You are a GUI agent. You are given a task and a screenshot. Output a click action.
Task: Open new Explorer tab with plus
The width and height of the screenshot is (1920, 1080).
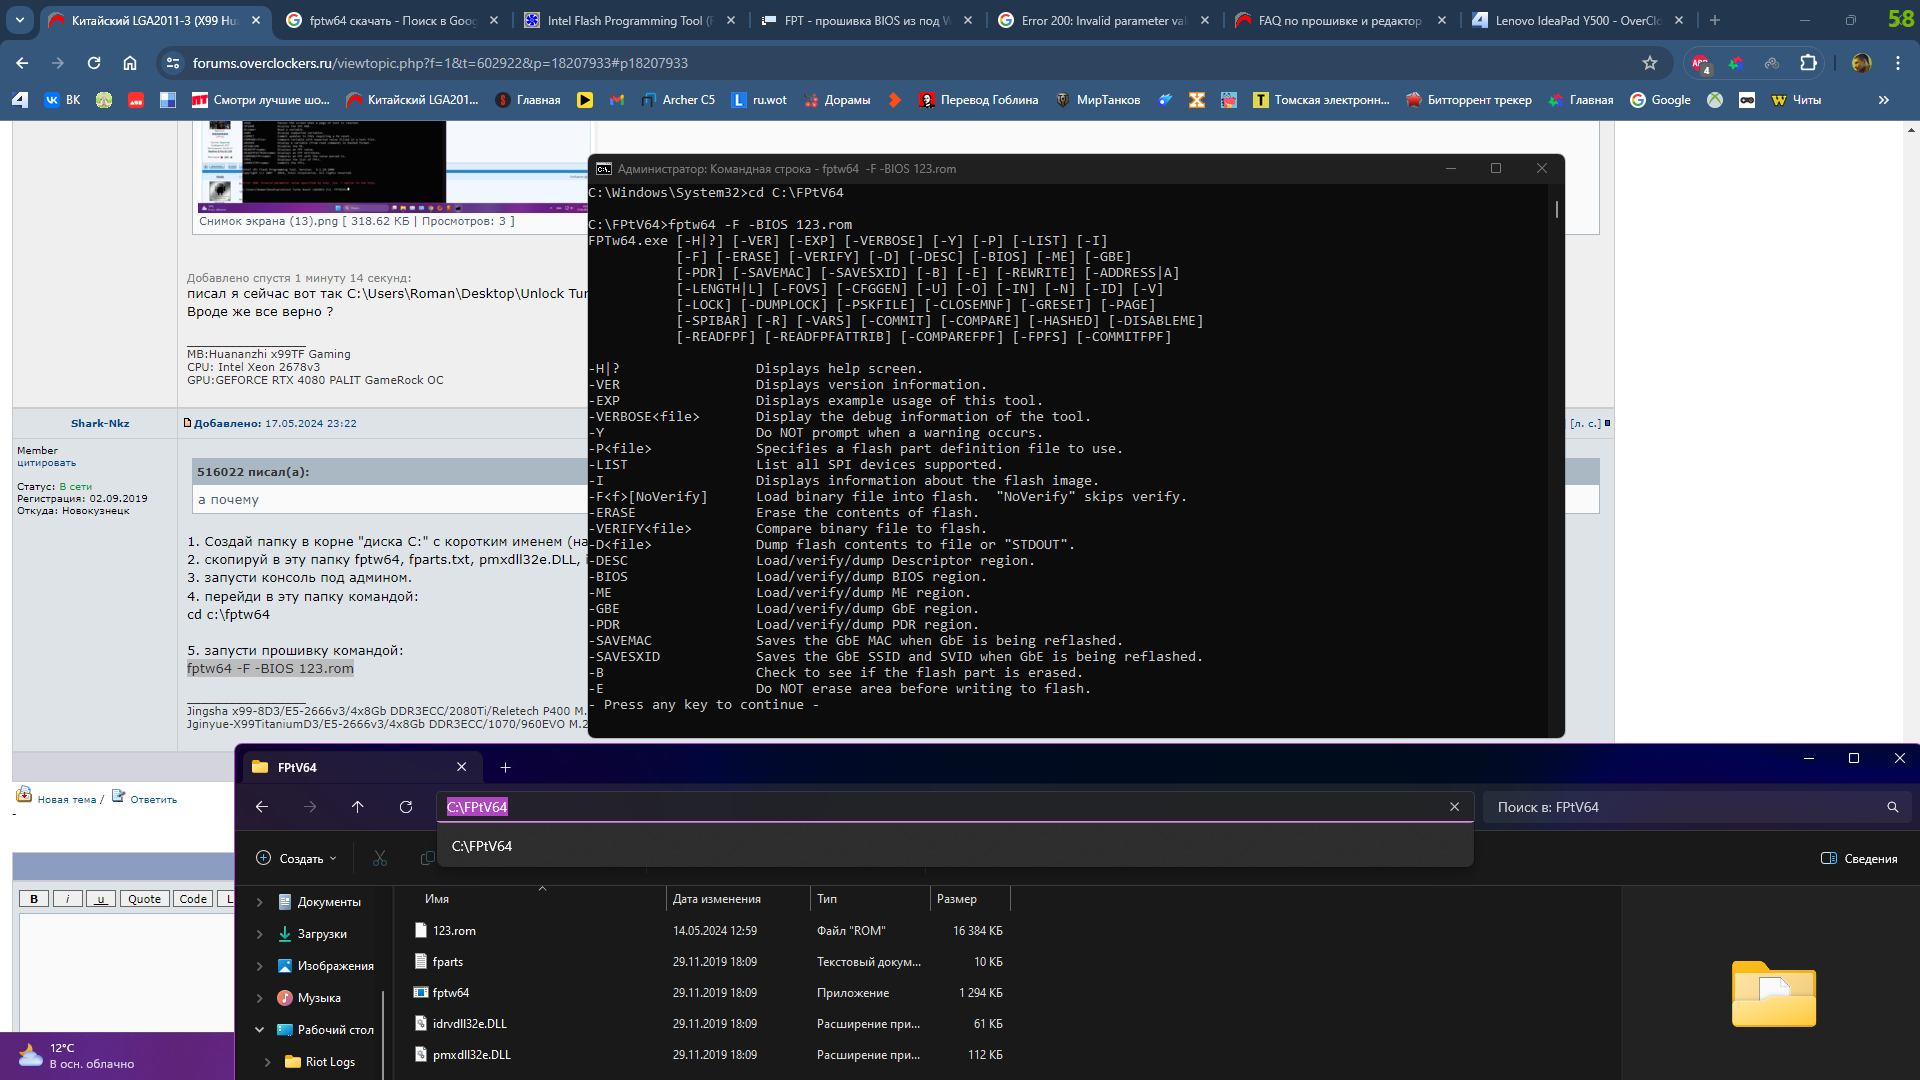click(506, 767)
